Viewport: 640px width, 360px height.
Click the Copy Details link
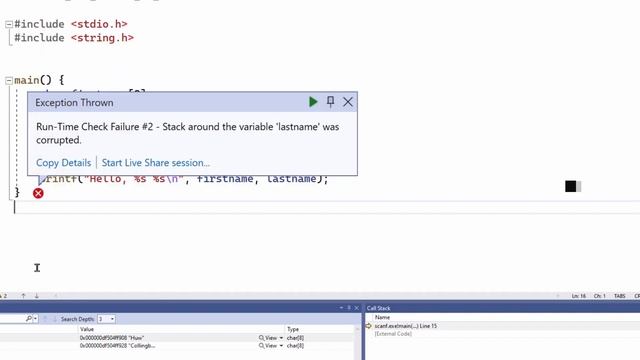coord(64,163)
